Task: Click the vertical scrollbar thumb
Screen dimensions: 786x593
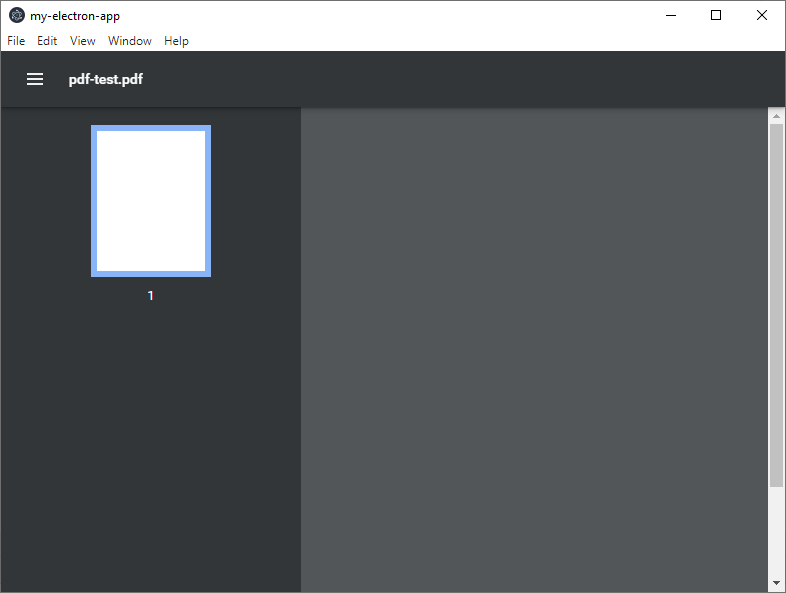Action: pos(776,305)
